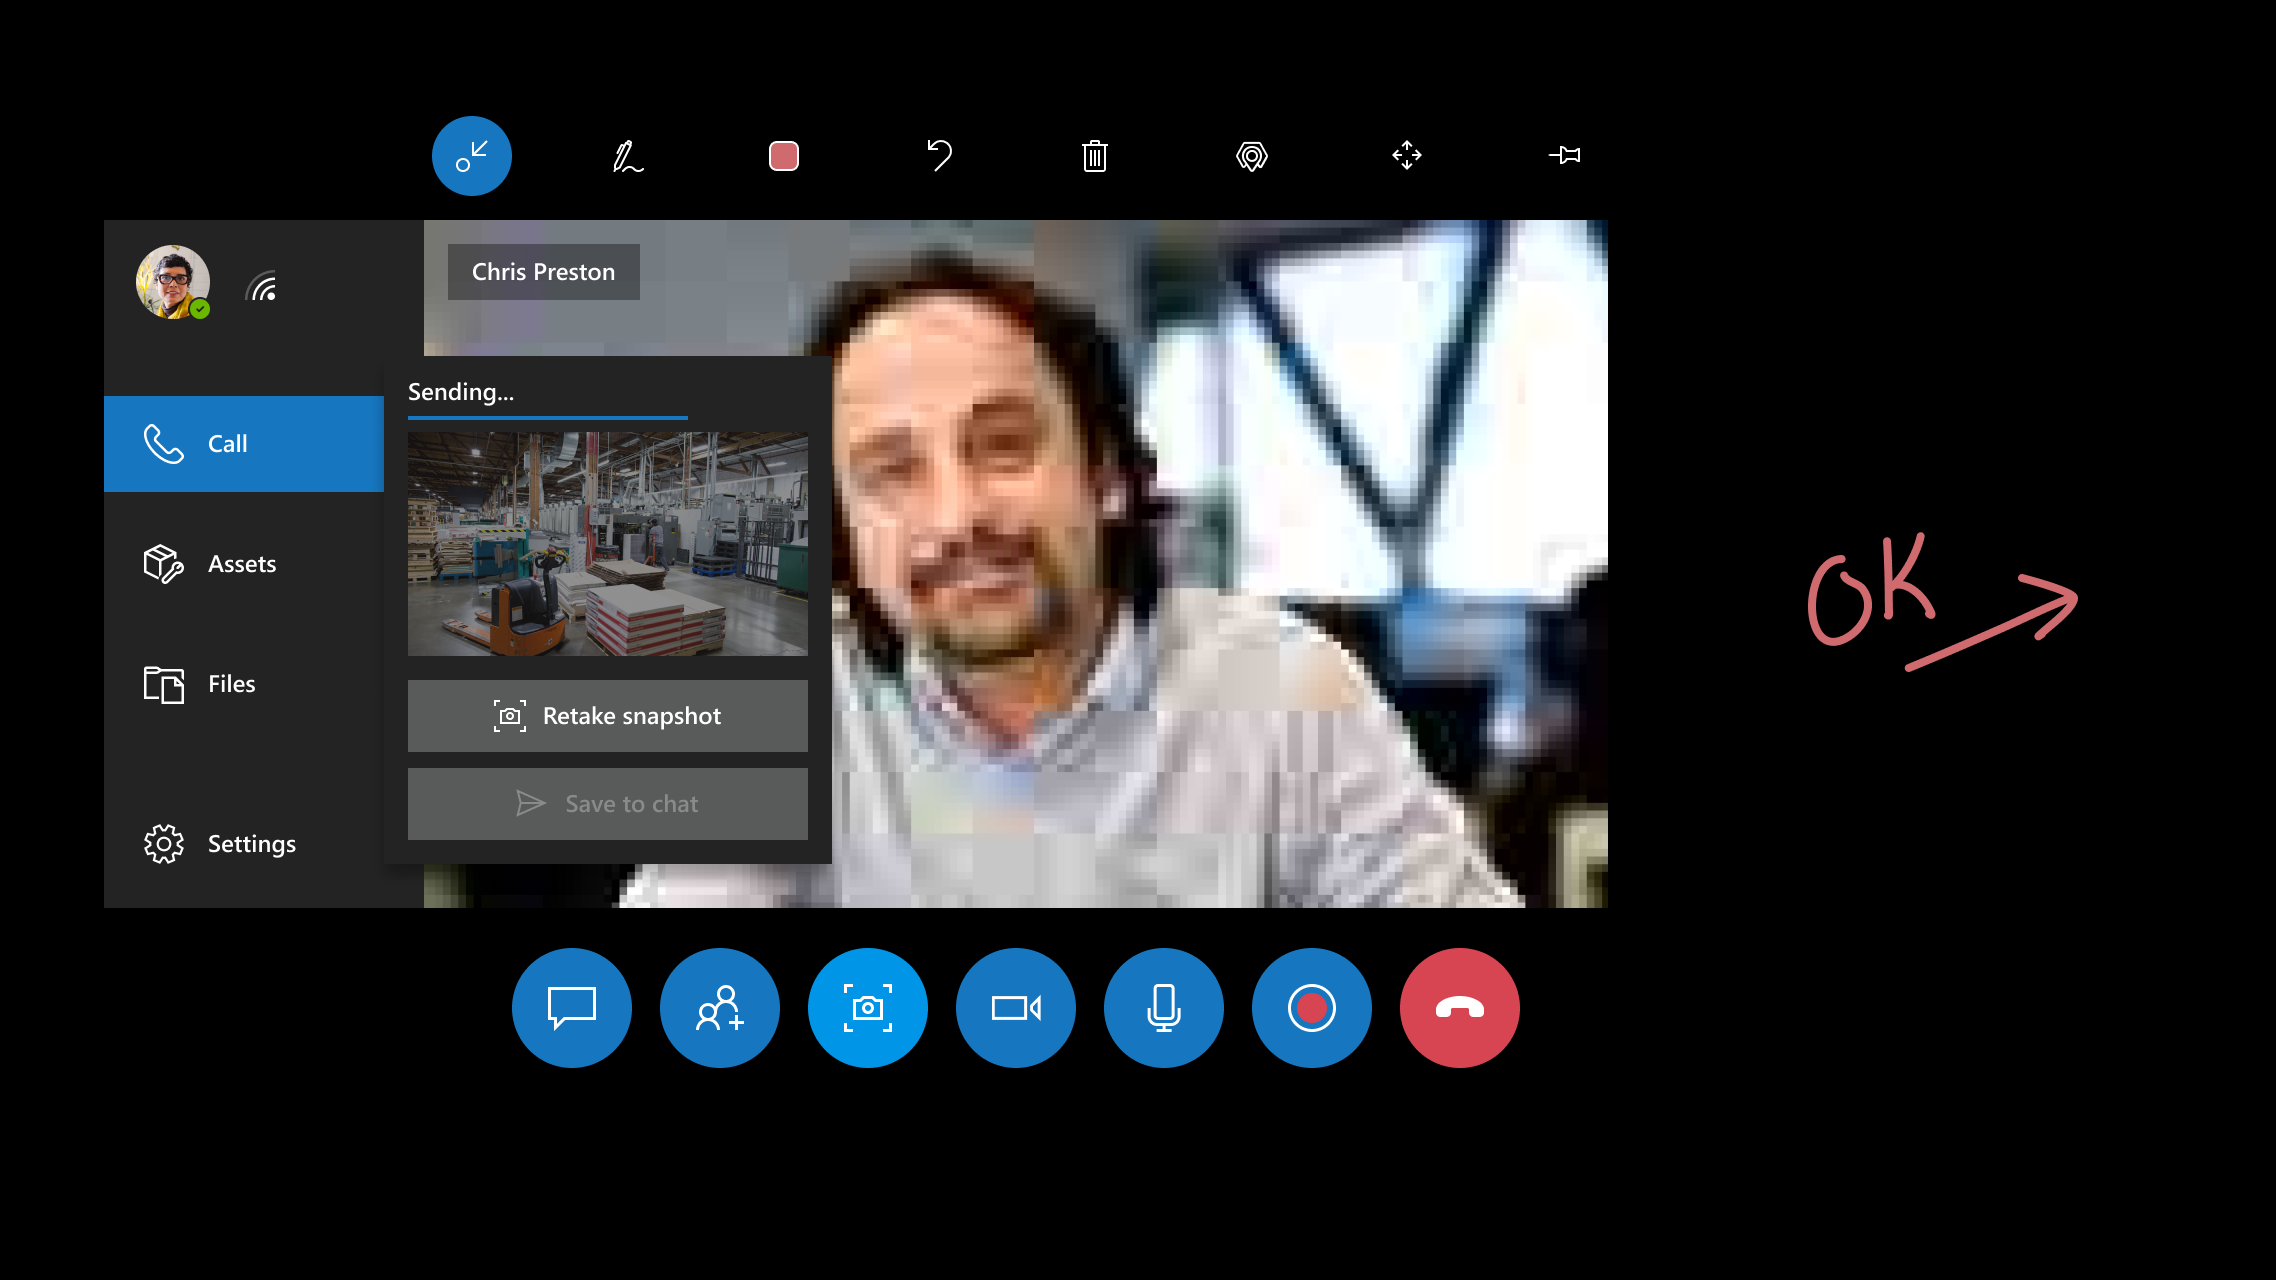Select the Assets menu item
The height and width of the screenshot is (1280, 2276).
coord(241,563)
